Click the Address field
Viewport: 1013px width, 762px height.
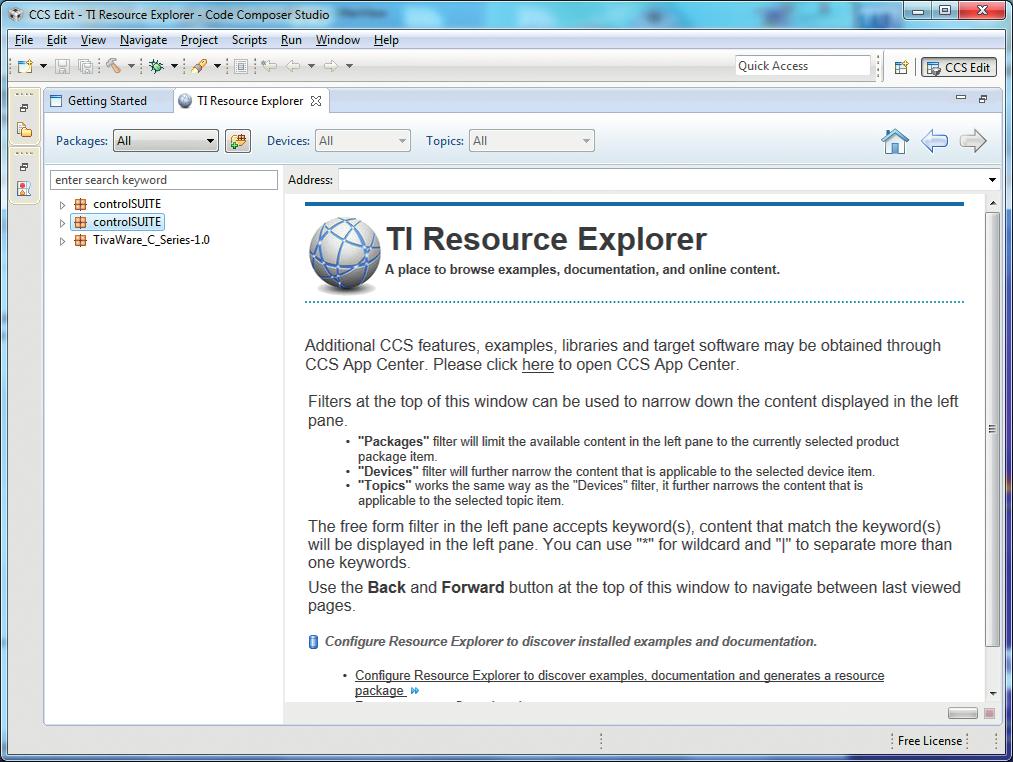pos(662,180)
